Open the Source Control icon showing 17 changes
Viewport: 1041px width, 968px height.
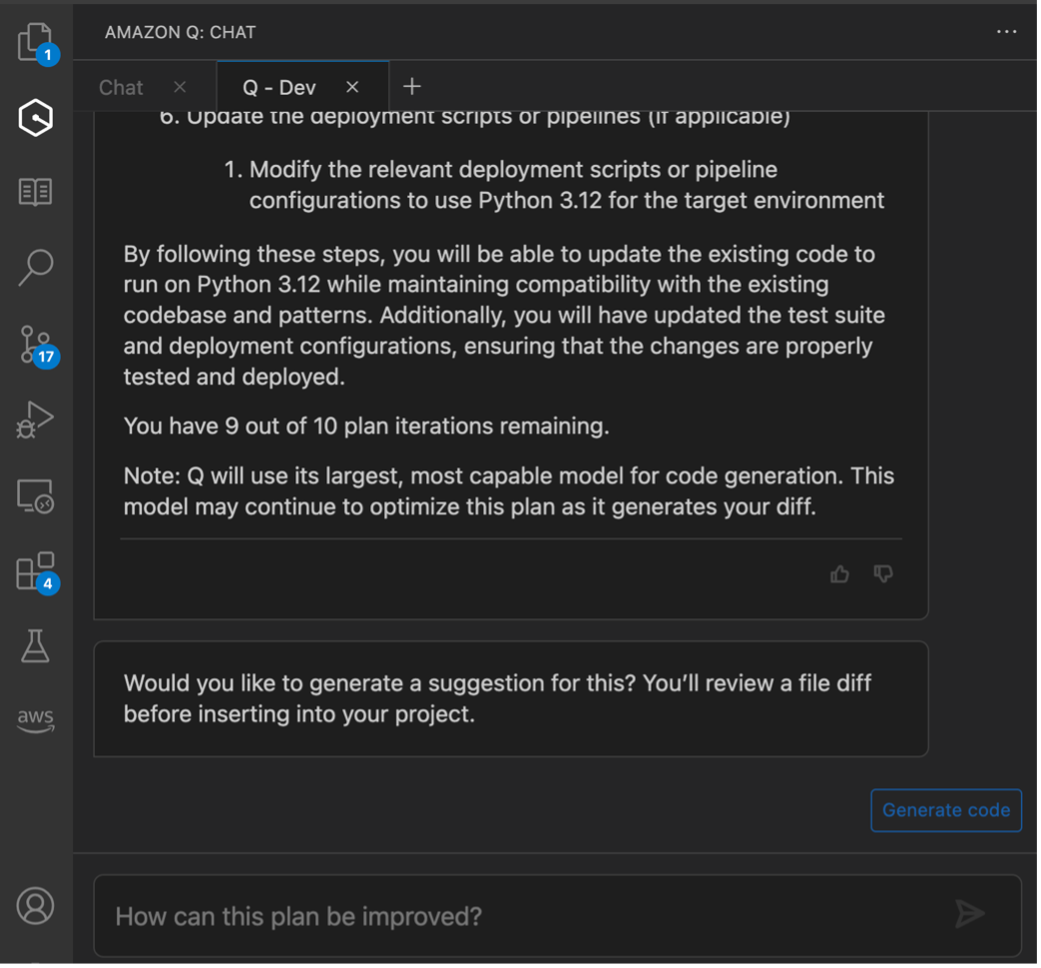(x=37, y=340)
